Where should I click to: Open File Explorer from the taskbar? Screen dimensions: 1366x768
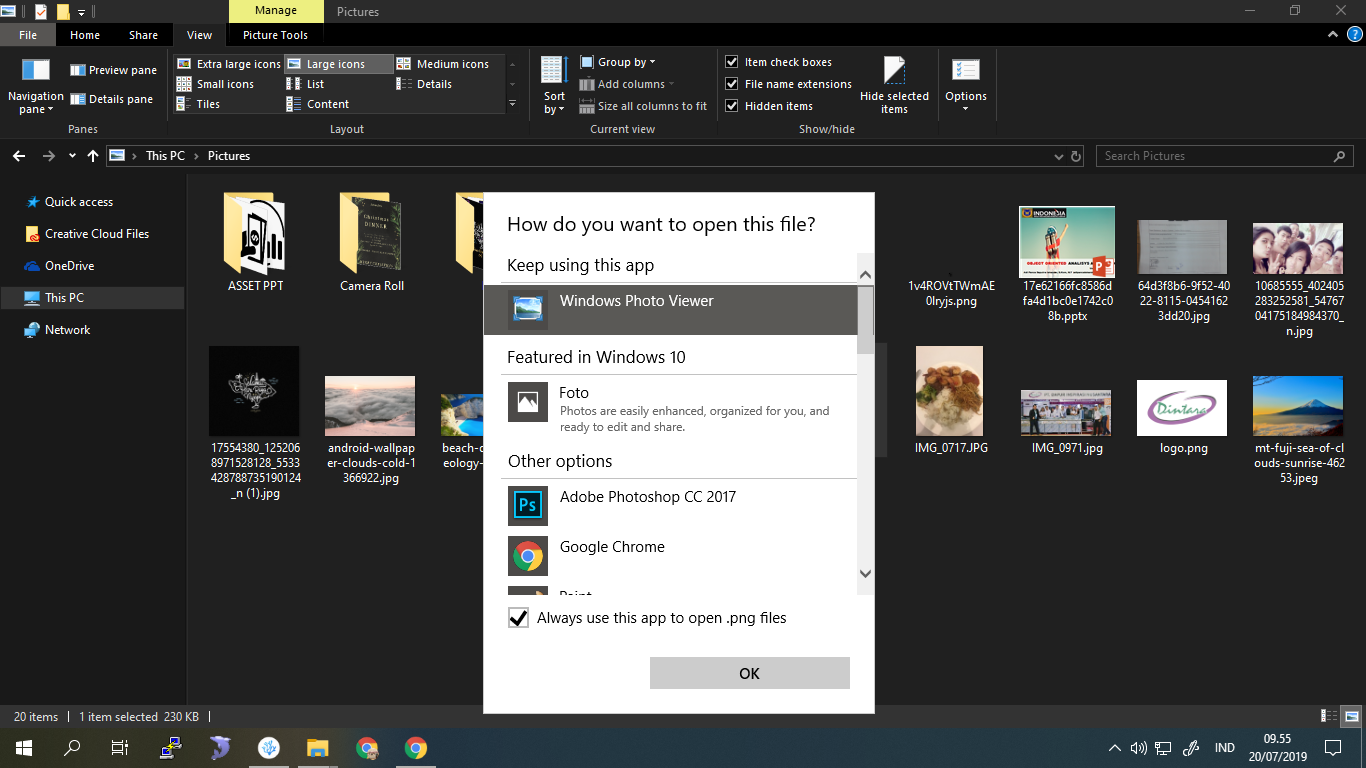point(318,748)
